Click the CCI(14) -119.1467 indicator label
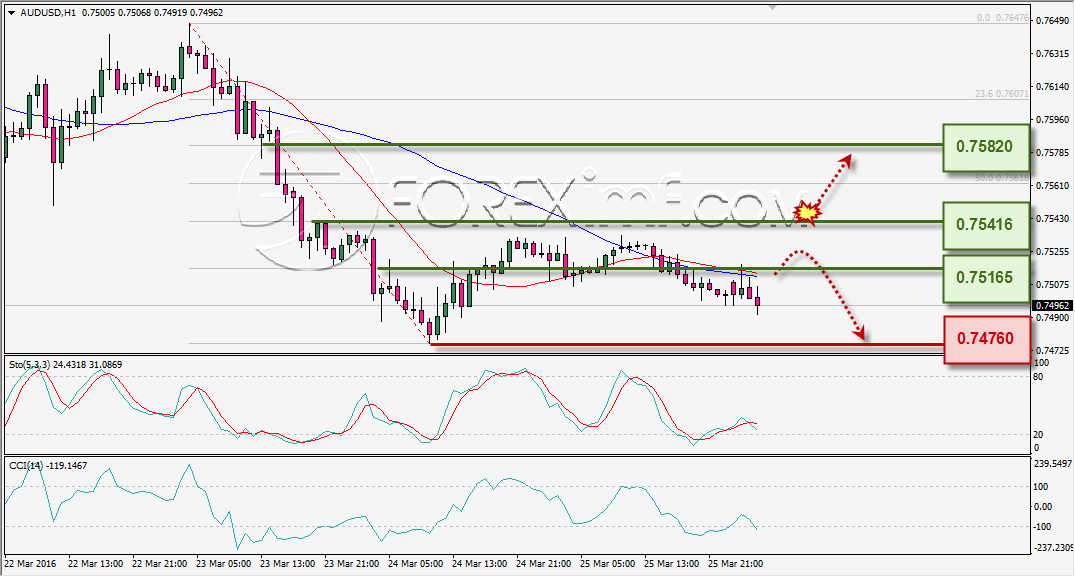Viewport: 1075px width, 577px height. 48,465
